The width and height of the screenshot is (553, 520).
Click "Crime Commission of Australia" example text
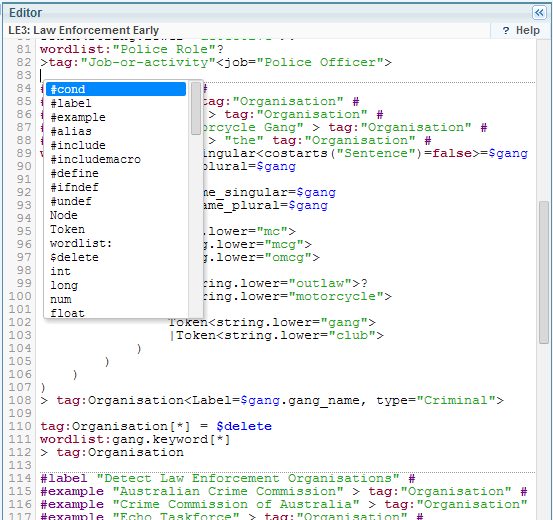(x=236, y=504)
